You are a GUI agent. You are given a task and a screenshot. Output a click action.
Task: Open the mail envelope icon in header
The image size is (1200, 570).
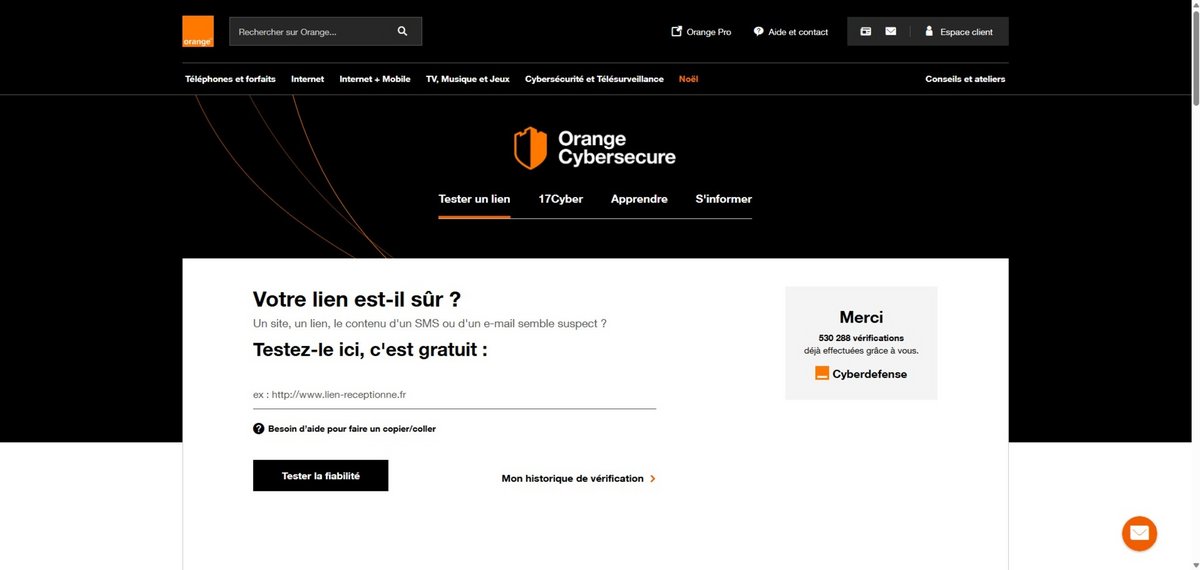coord(891,31)
